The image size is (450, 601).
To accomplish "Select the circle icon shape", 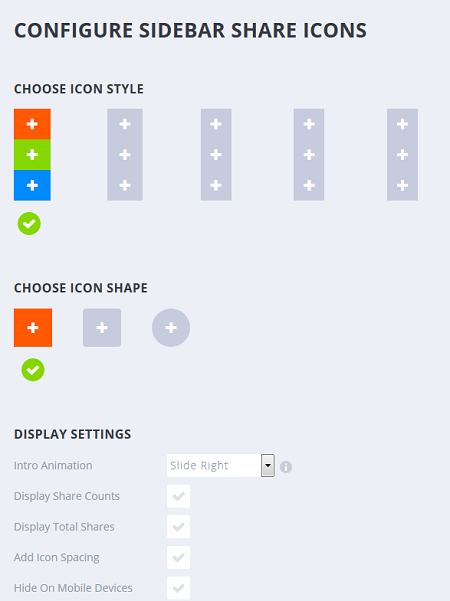I will (x=171, y=328).
